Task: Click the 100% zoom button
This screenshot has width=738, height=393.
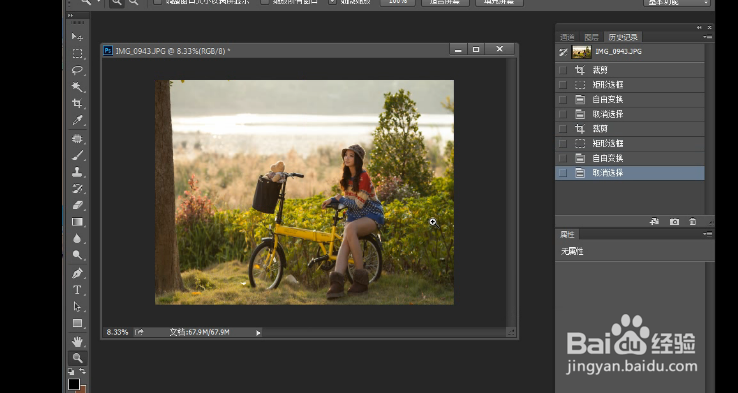Action: (x=397, y=2)
